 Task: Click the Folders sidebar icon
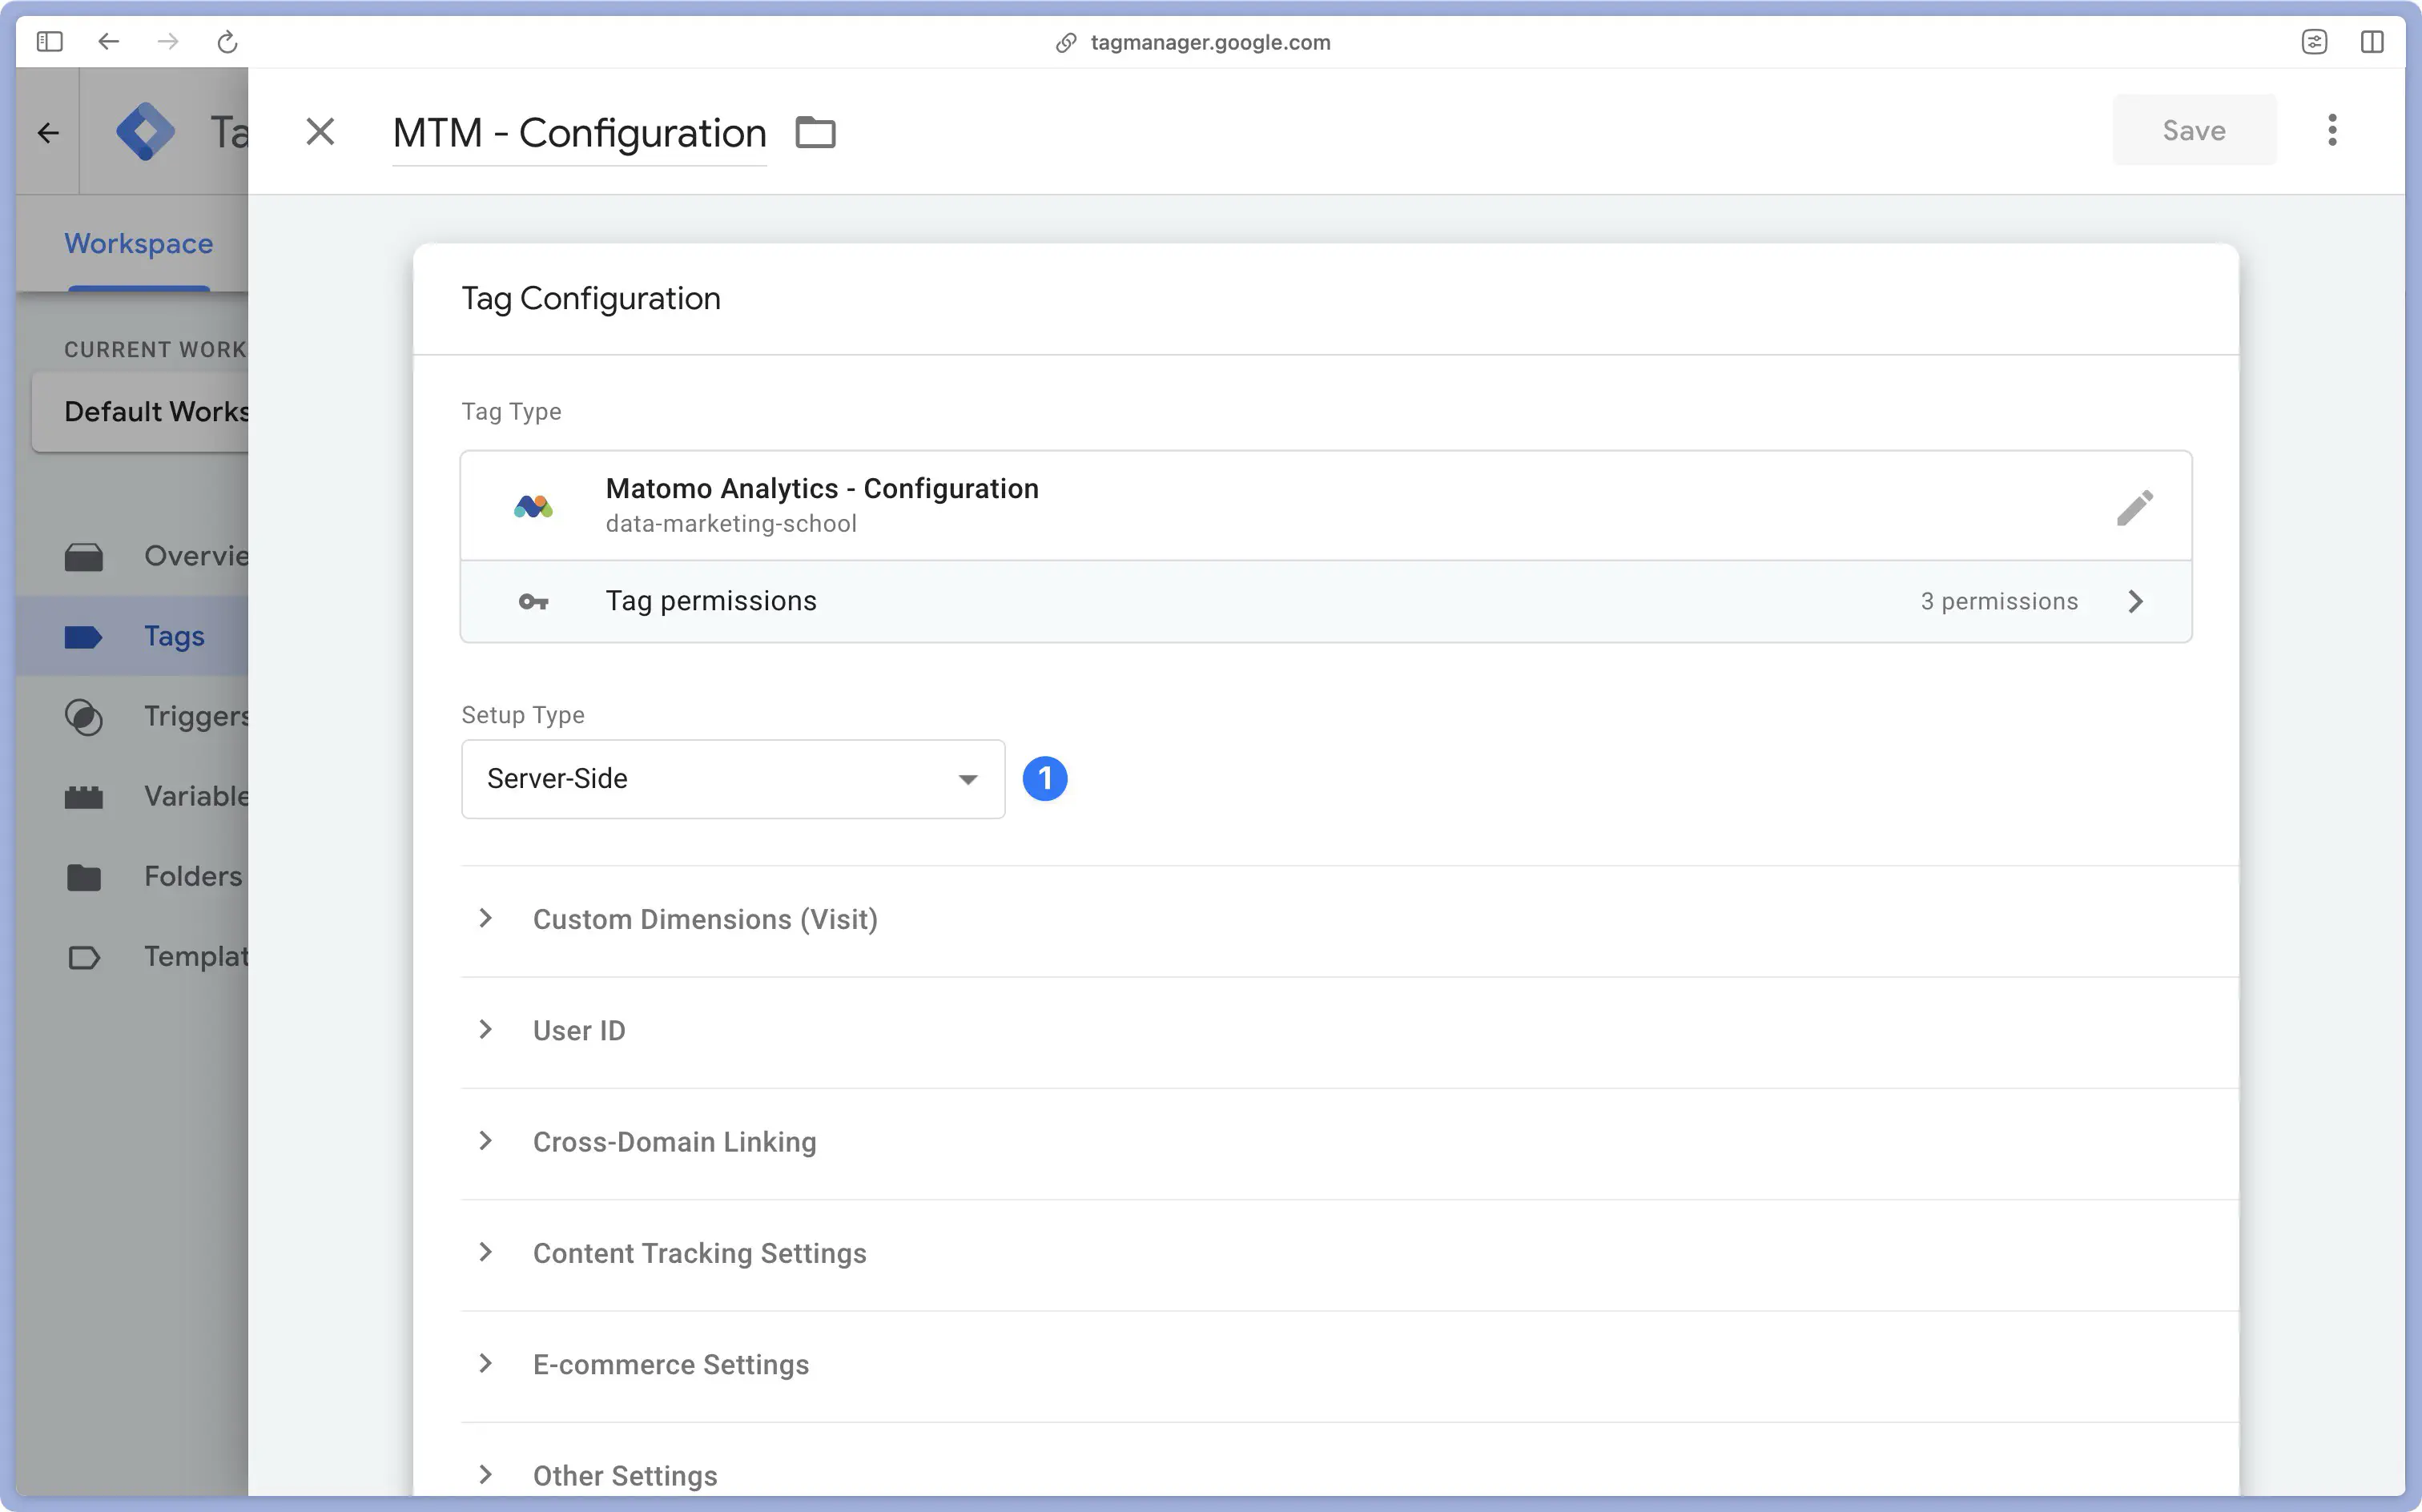(84, 877)
